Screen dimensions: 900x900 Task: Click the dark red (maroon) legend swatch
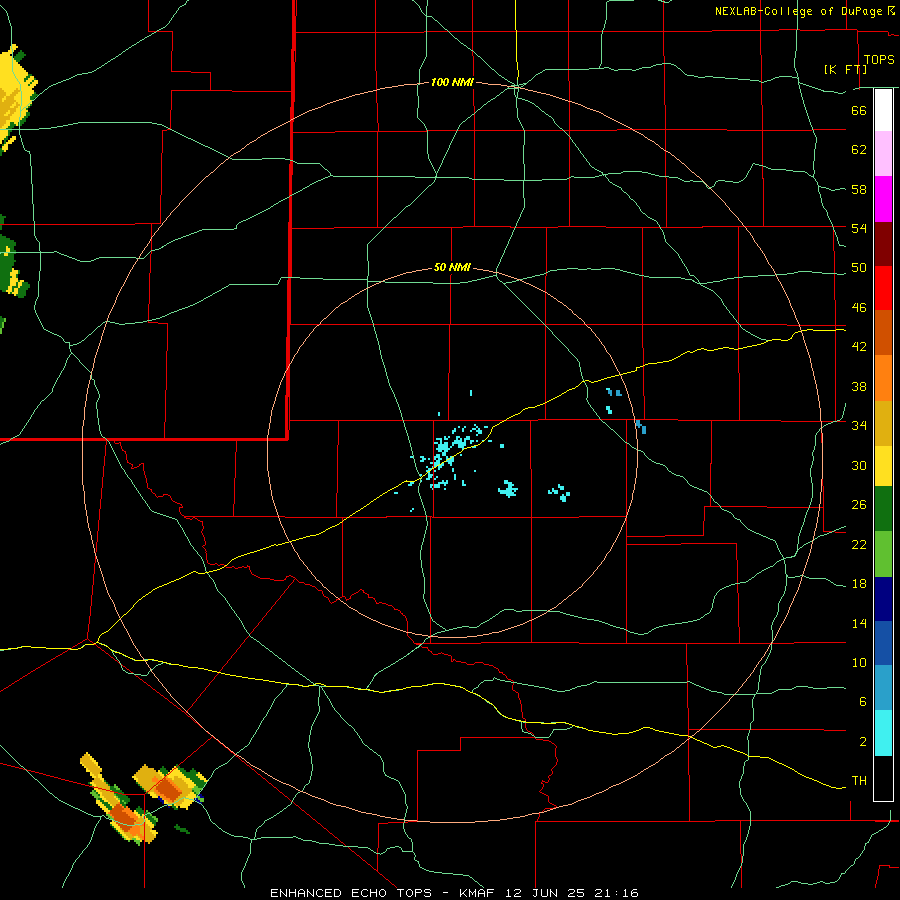[x=883, y=244]
